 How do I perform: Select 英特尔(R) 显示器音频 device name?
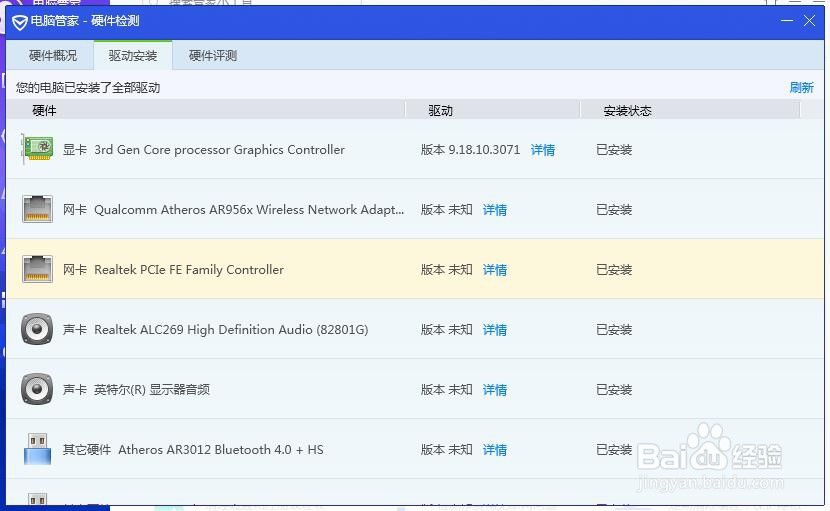tap(152, 390)
